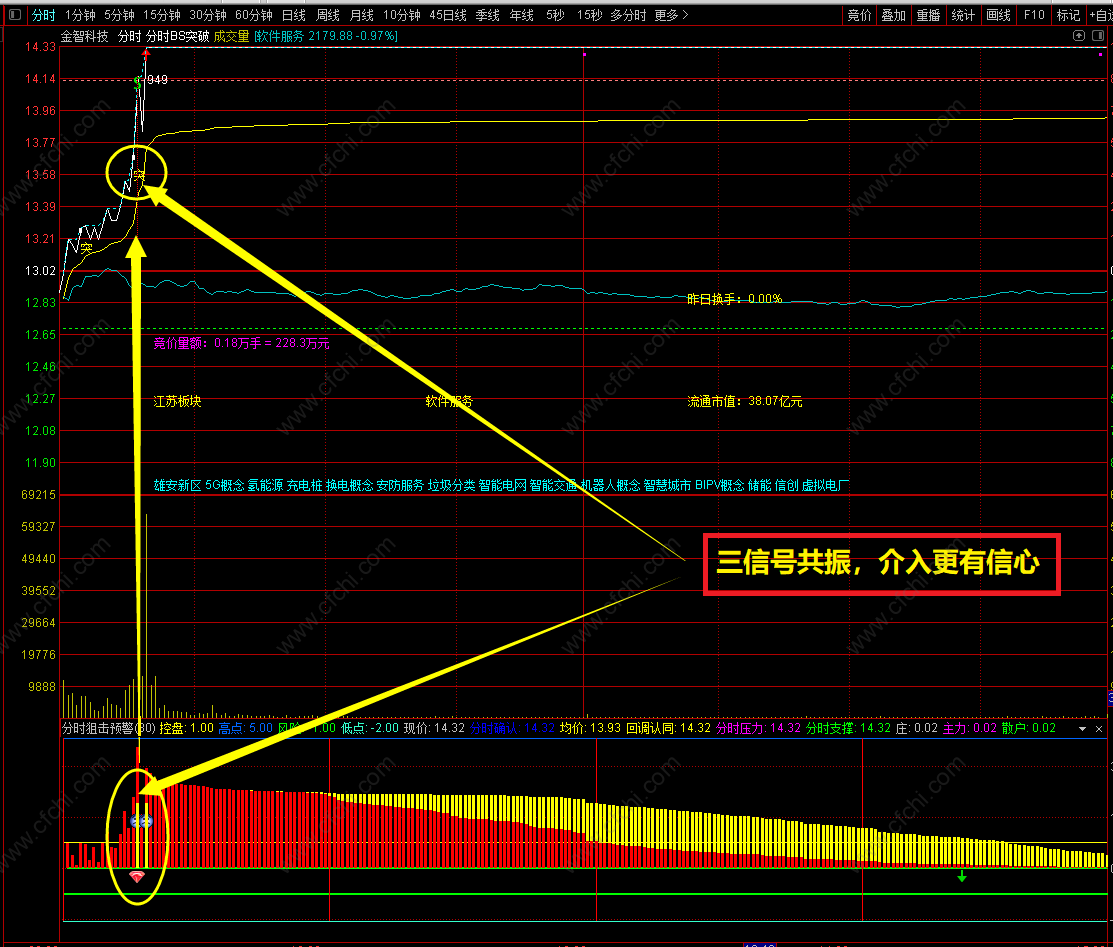Click the 标记 mark button
This screenshot has height=947, width=1113.
1068,15
